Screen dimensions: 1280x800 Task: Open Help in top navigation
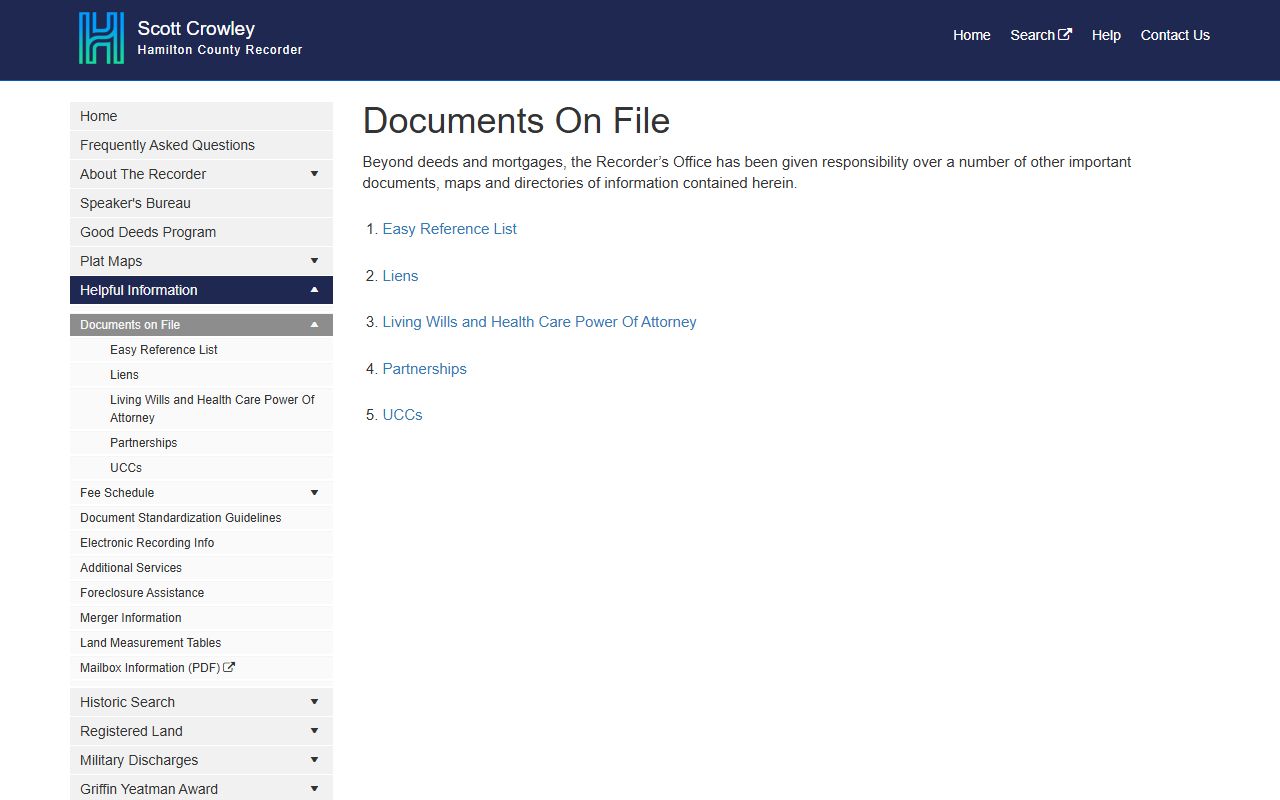click(1106, 35)
